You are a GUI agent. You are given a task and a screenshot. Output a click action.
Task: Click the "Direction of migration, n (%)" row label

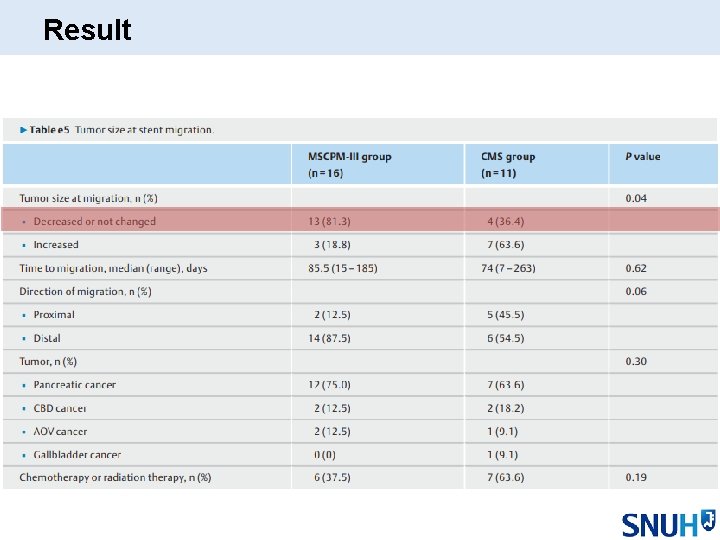pyautogui.click(x=85, y=292)
